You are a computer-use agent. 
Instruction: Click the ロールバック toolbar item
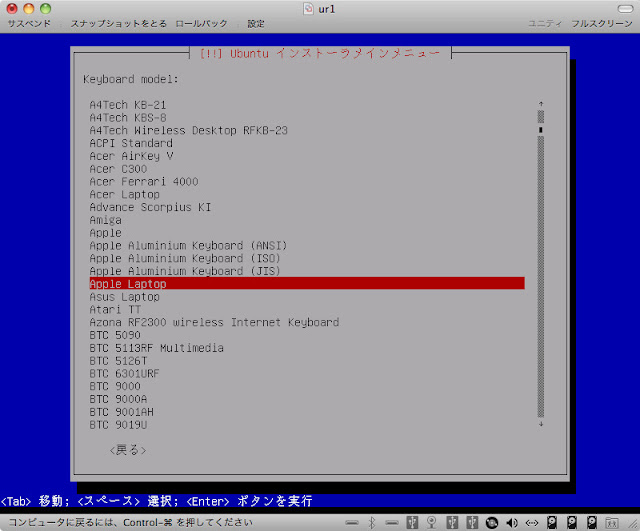click(201, 24)
